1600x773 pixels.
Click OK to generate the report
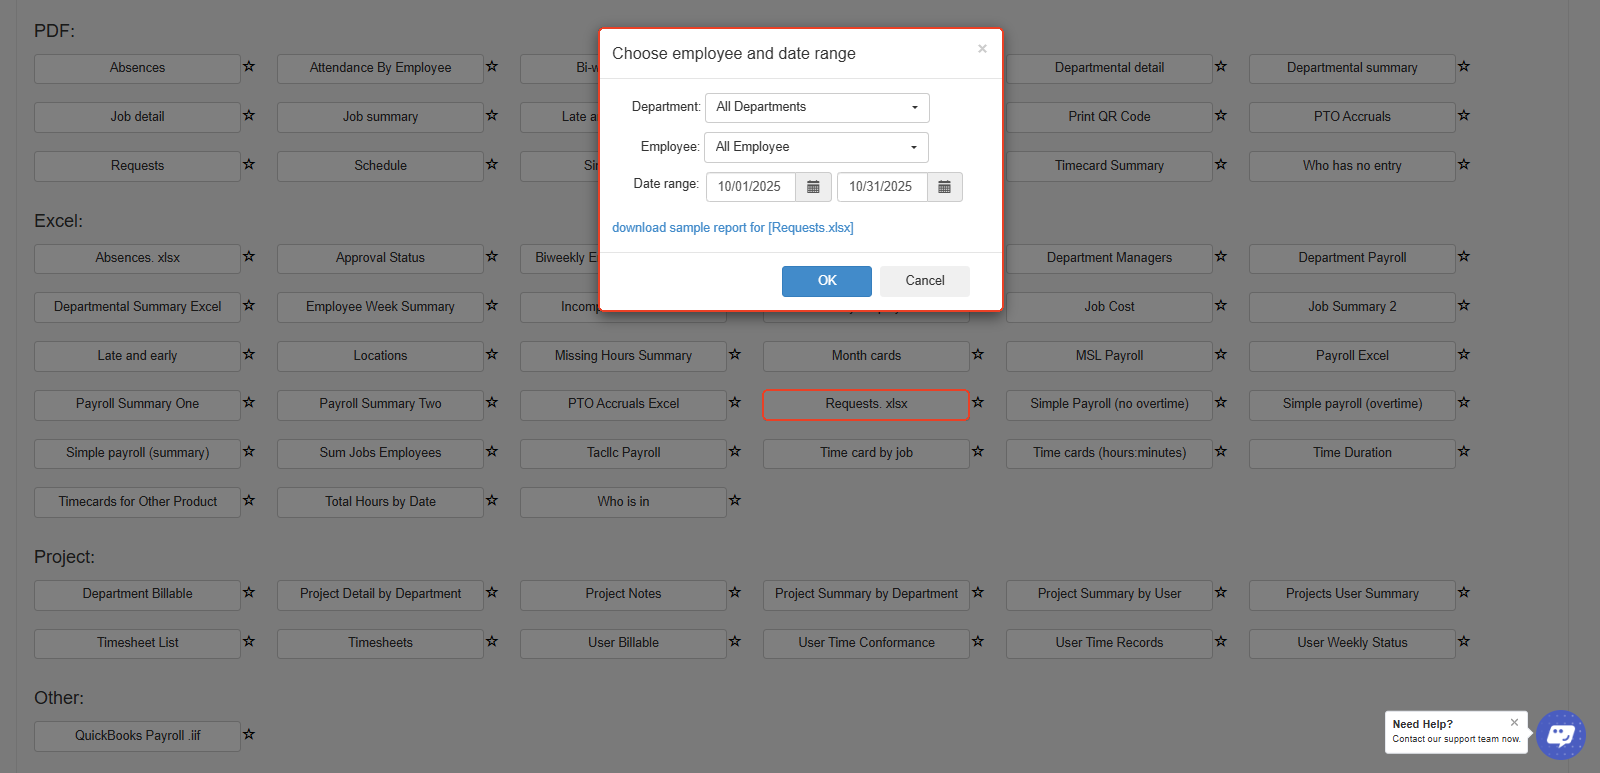coord(826,281)
